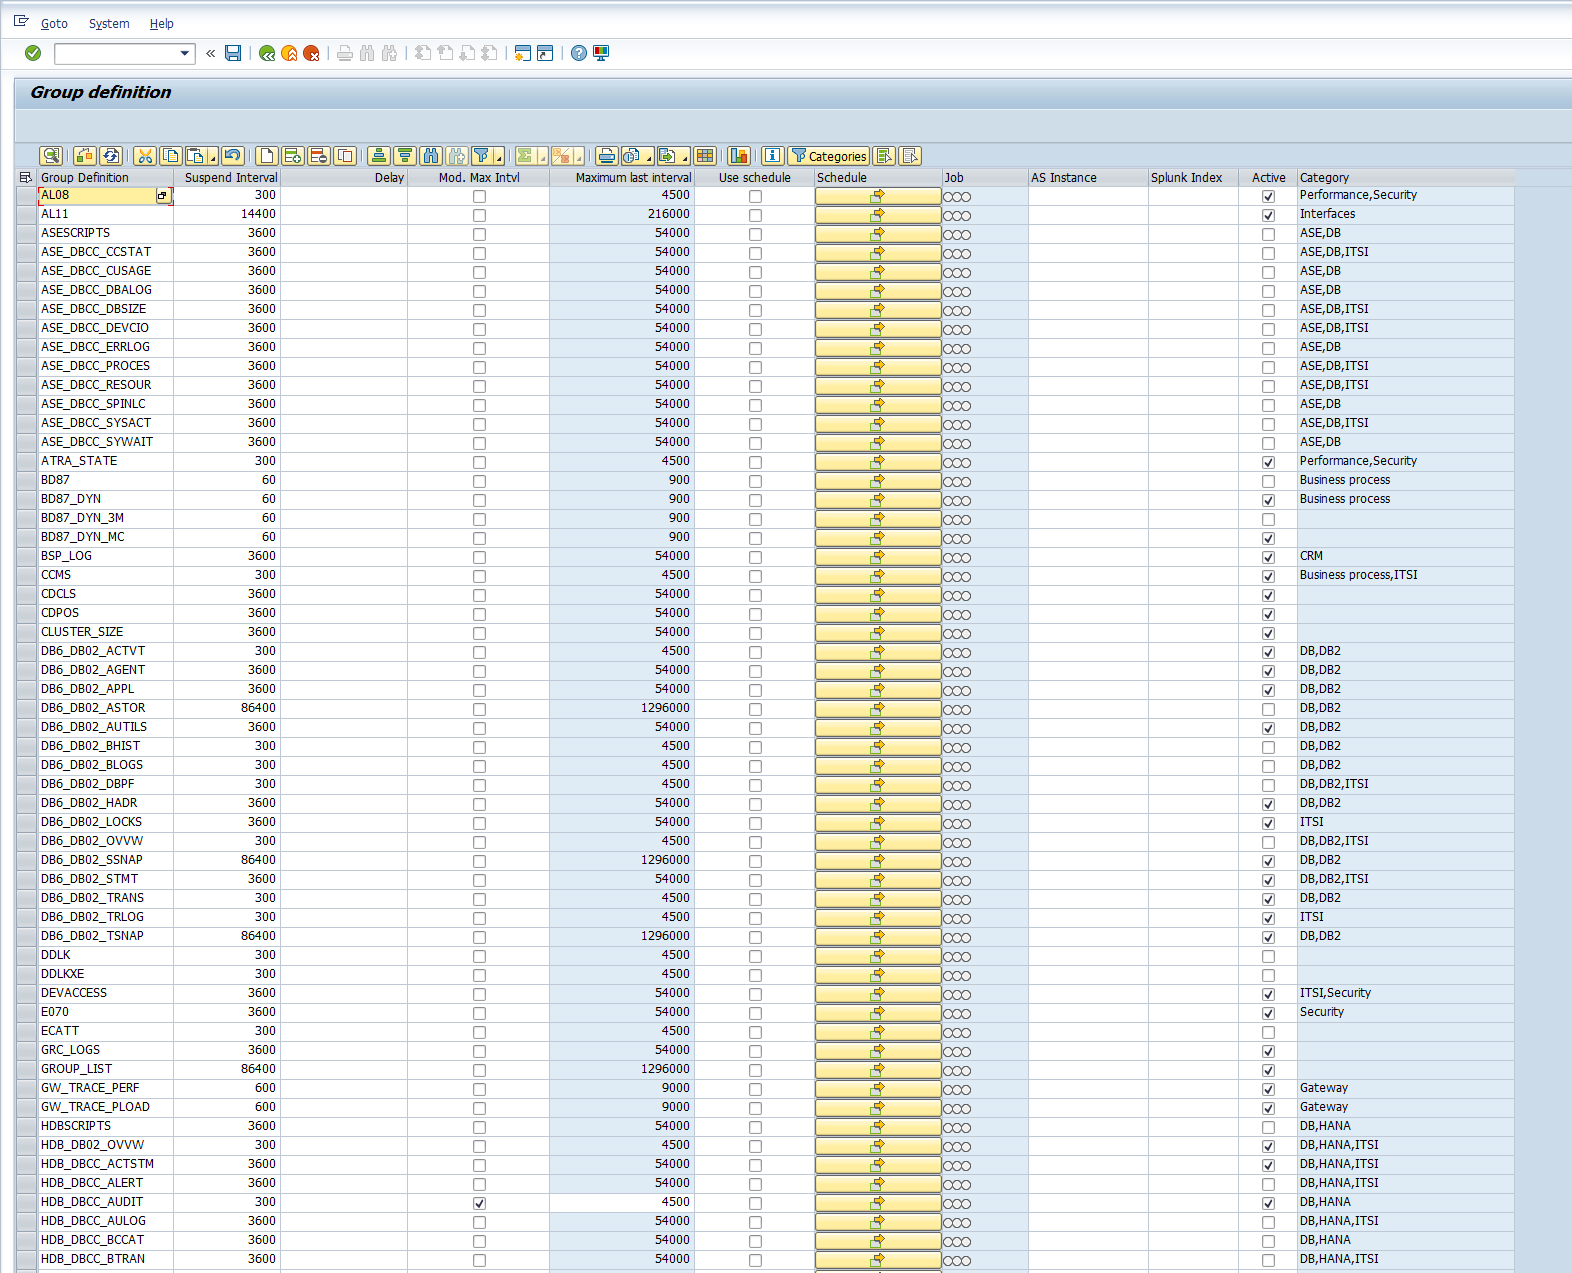Open the System menu
This screenshot has height=1273, width=1572.
[x=109, y=24]
